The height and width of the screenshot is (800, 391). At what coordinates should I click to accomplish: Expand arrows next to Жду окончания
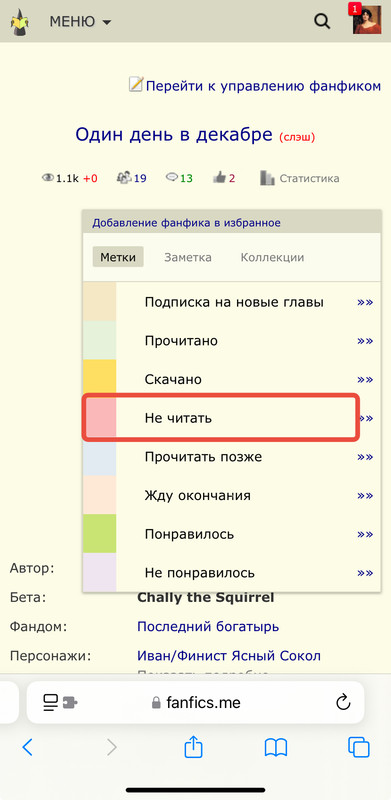(x=365, y=495)
